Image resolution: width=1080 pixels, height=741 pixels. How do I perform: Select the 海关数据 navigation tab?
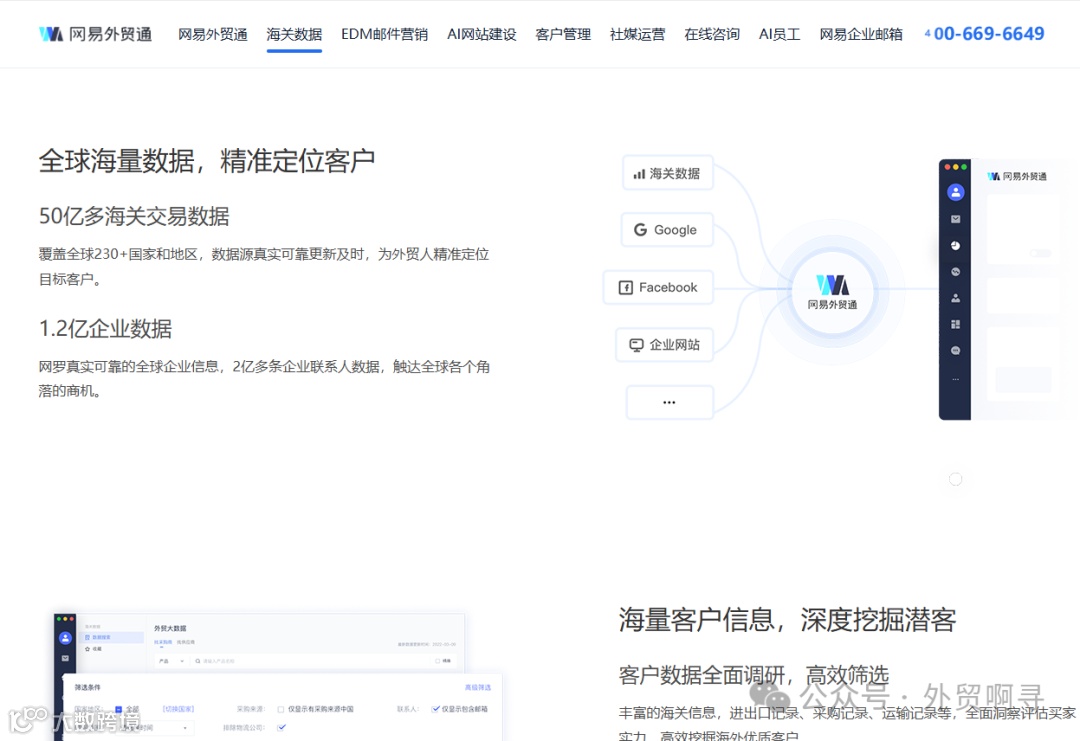pos(294,34)
